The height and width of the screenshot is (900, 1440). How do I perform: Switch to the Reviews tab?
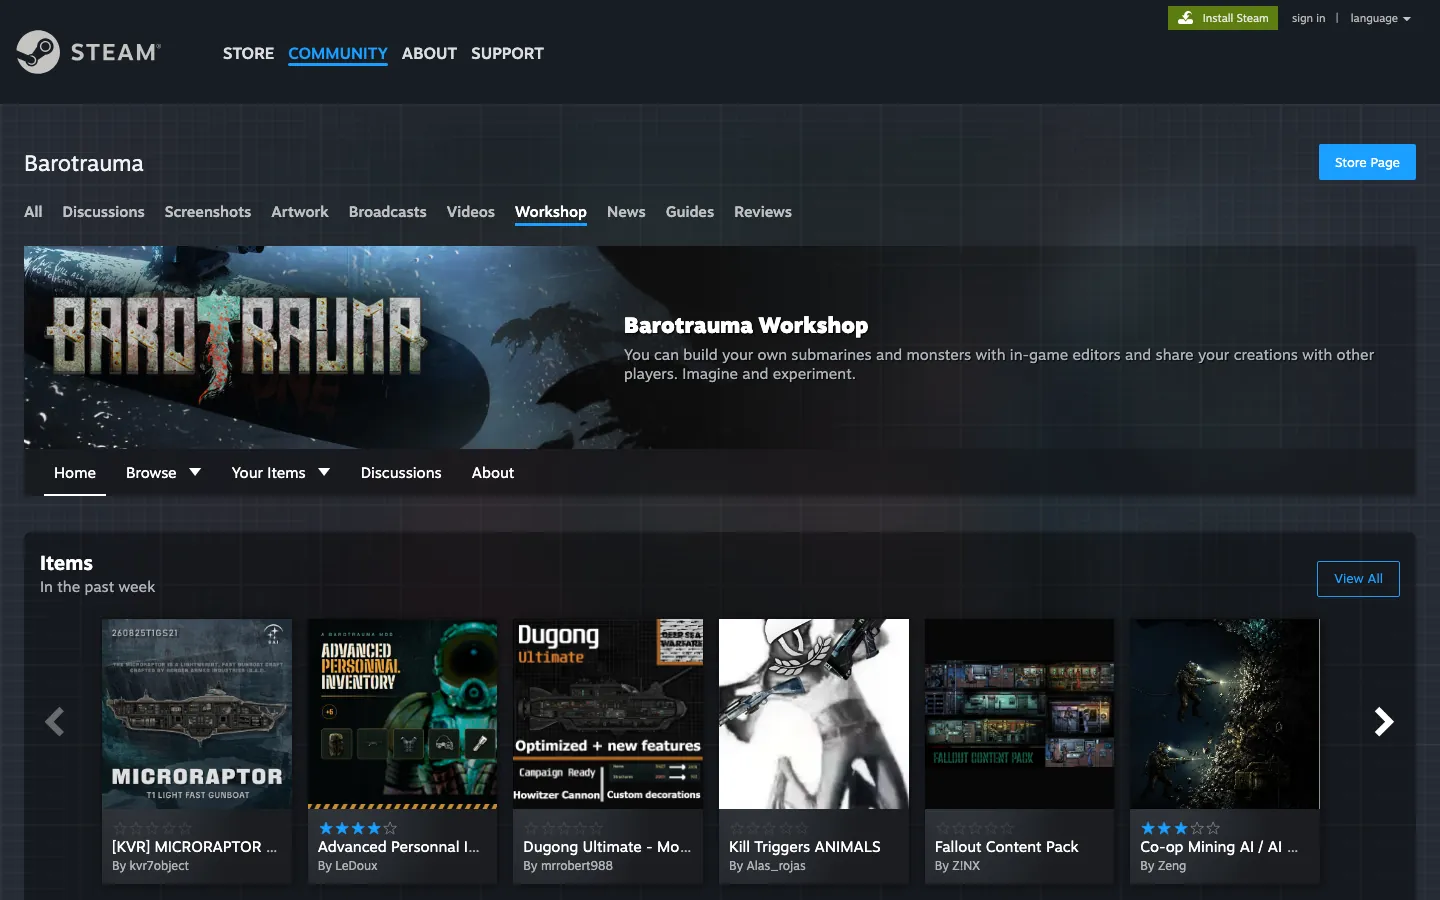point(763,212)
